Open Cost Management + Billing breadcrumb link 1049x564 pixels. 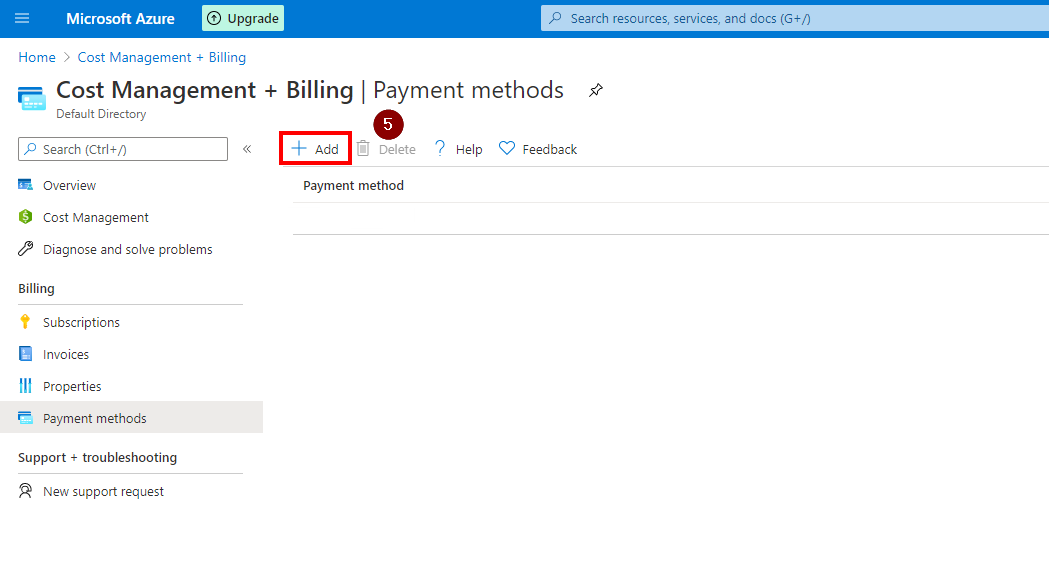(162, 58)
